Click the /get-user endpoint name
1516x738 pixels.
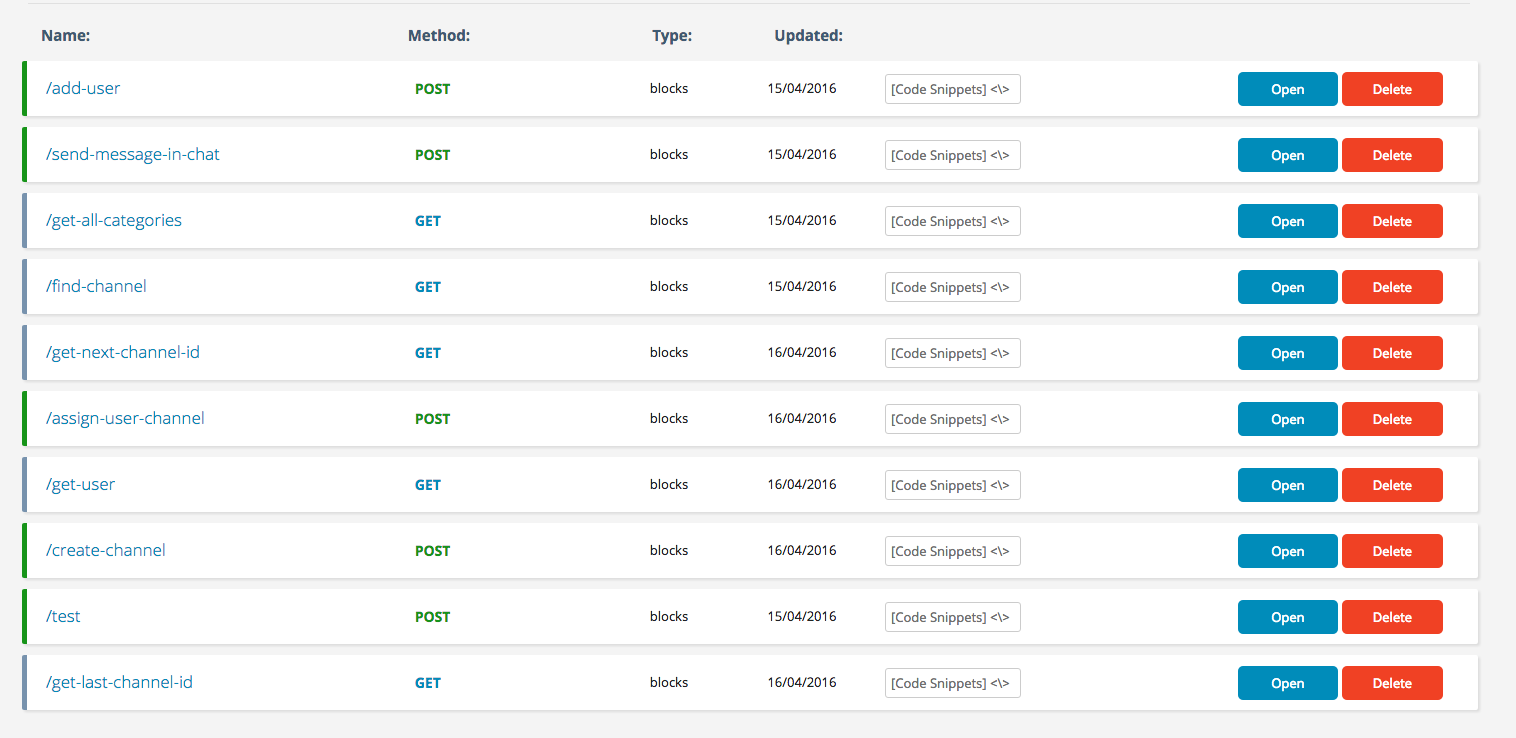click(x=81, y=484)
